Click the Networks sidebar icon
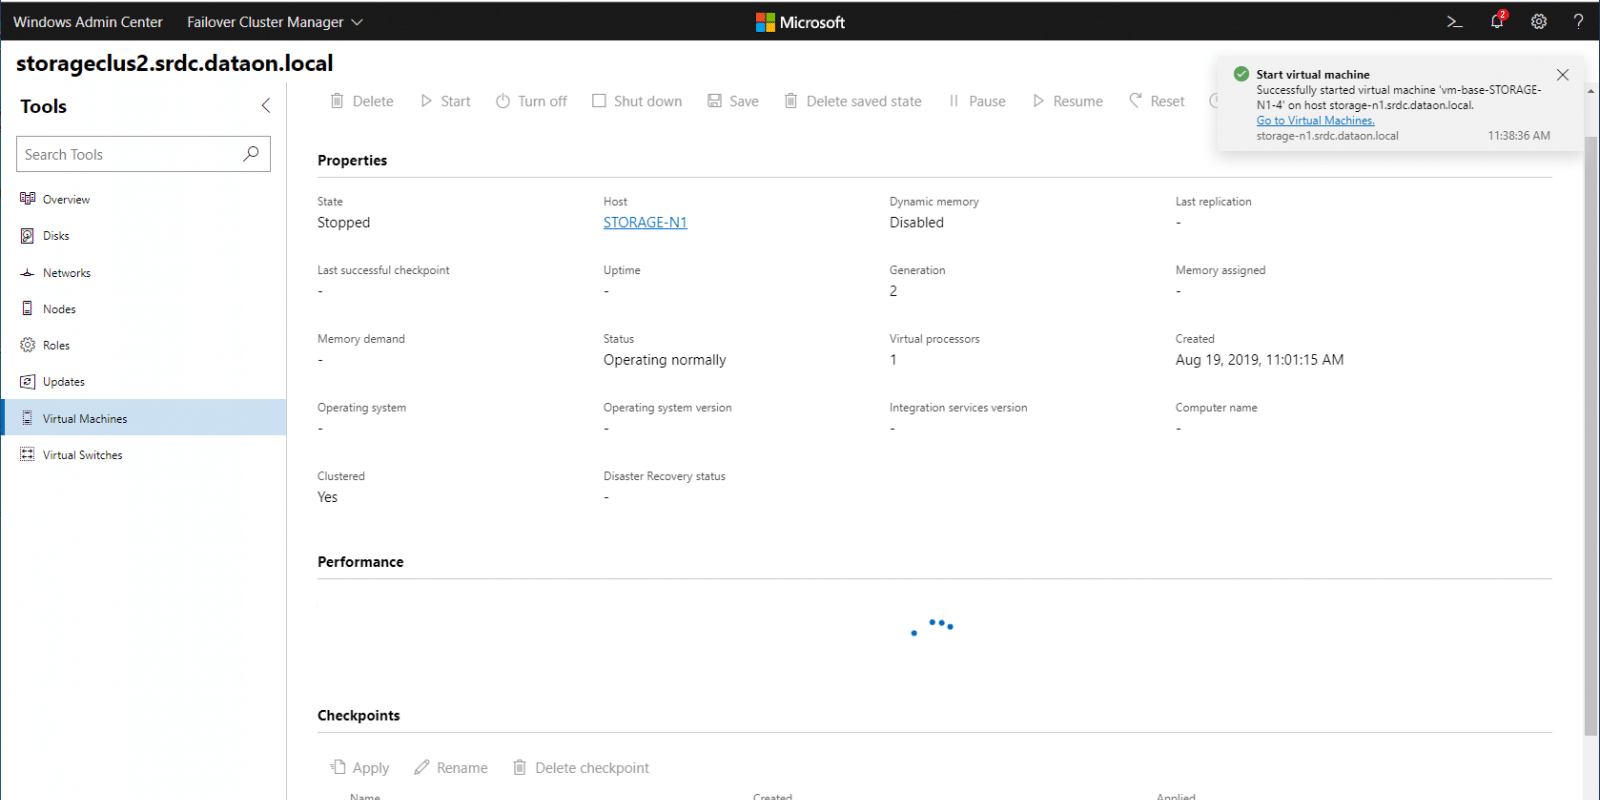The height and width of the screenshot is (800, 1600). [27, 272]
